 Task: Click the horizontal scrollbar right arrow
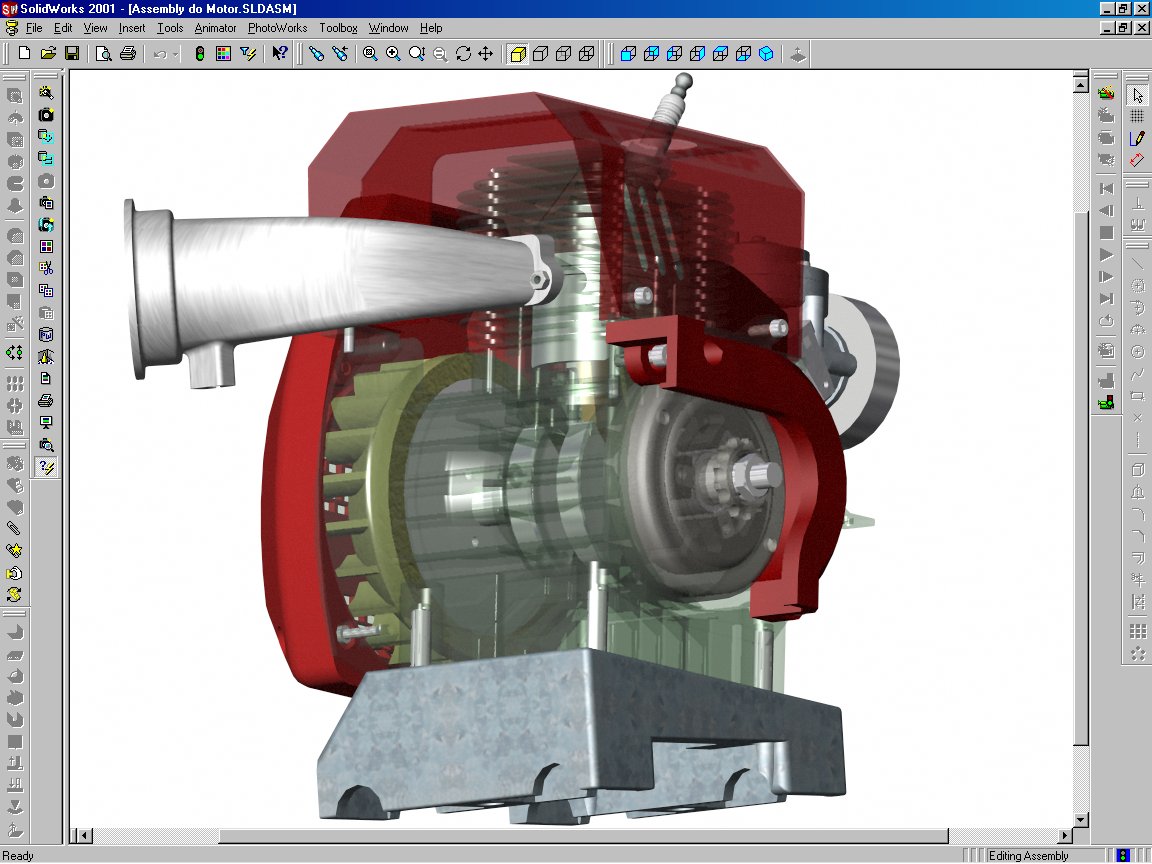(1063, 836)
